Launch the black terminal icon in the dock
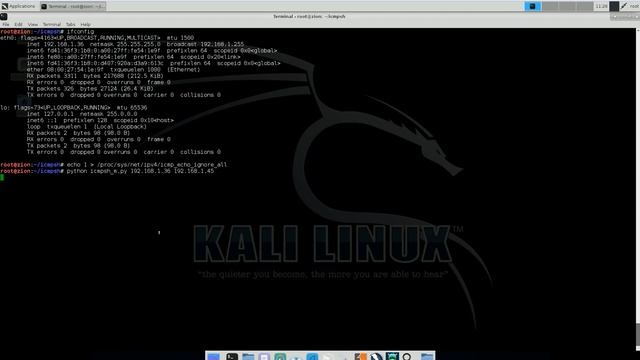 click(x=232, y=357)
